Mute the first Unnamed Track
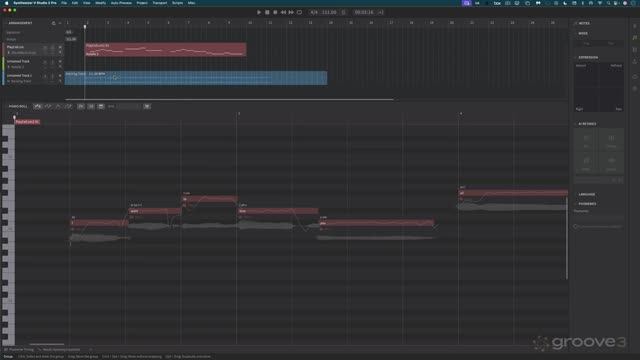Viewport: 640px width, 360px height. (45, 62)
